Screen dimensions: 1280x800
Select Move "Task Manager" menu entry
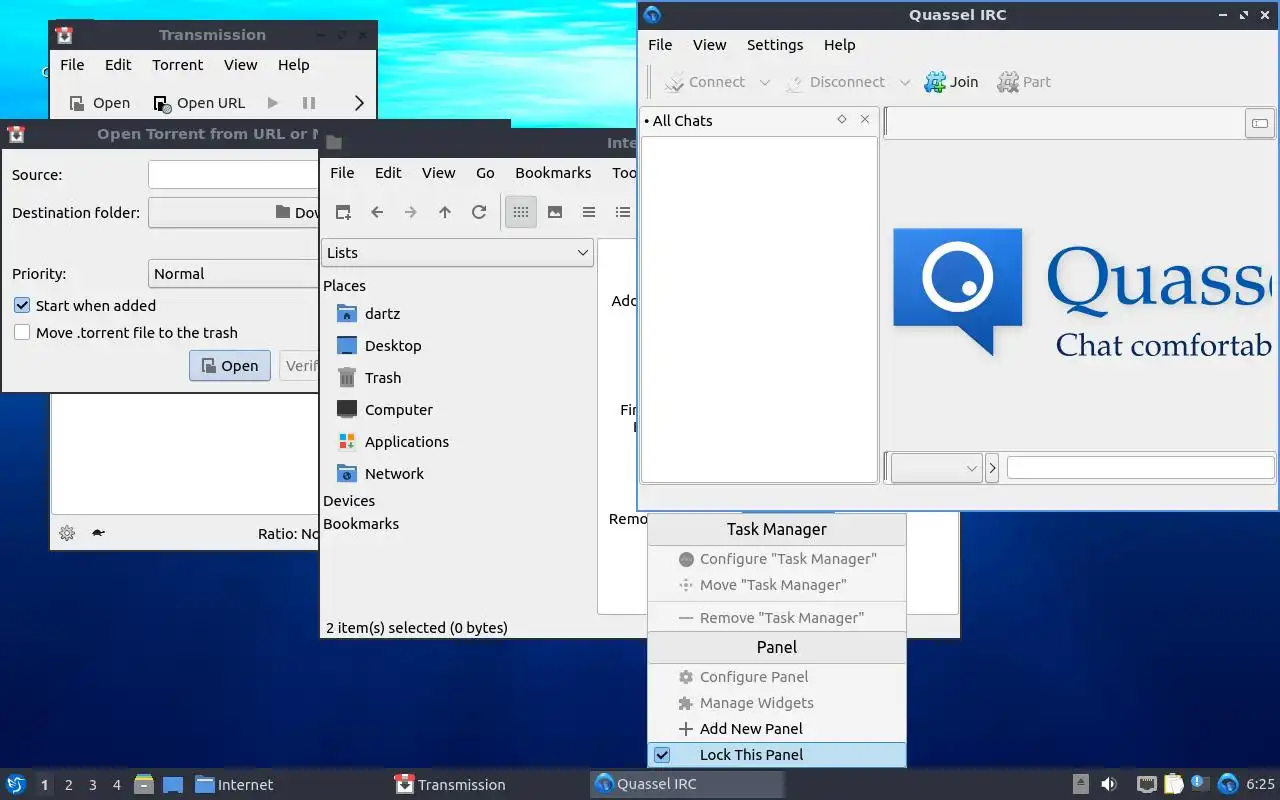777,585
